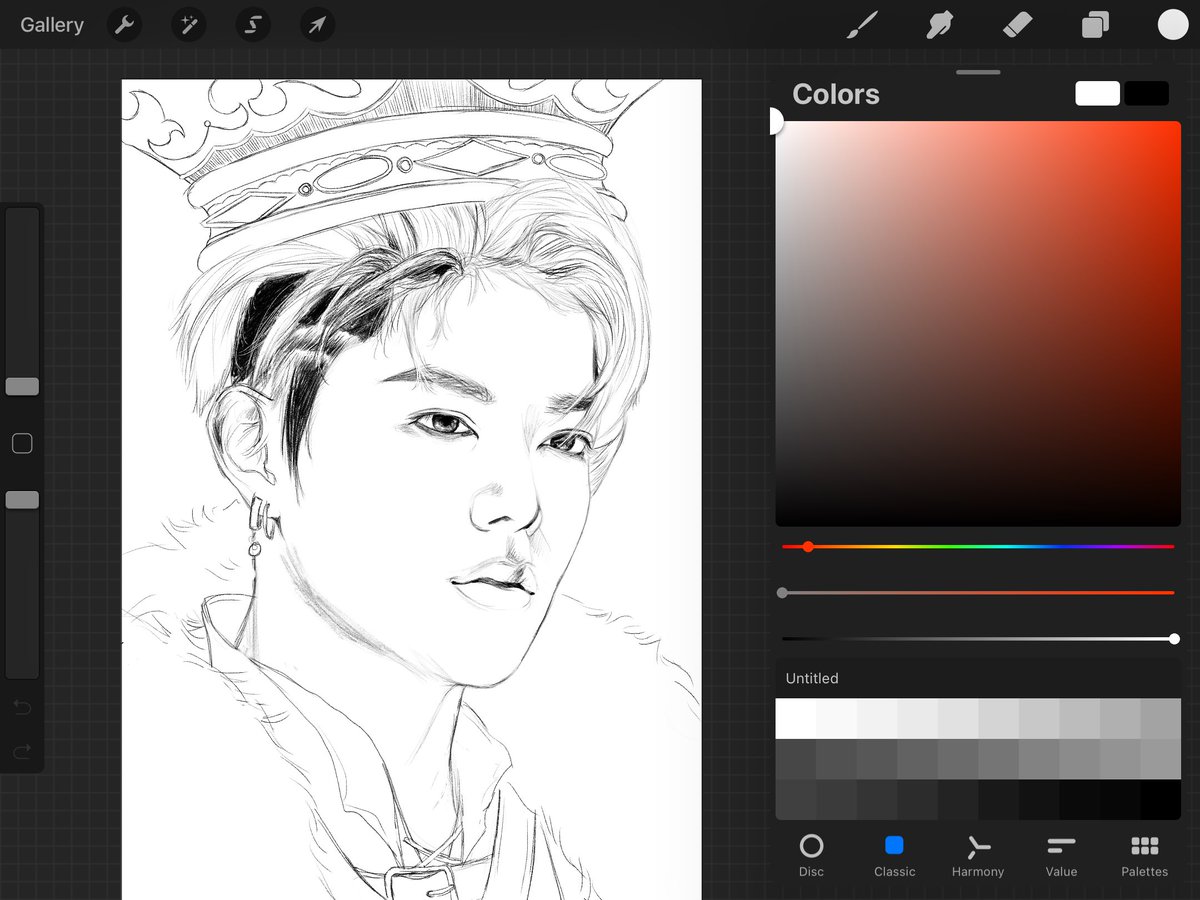Pick the pure white palette swatch
The image size is (1200, 900).
795,719
